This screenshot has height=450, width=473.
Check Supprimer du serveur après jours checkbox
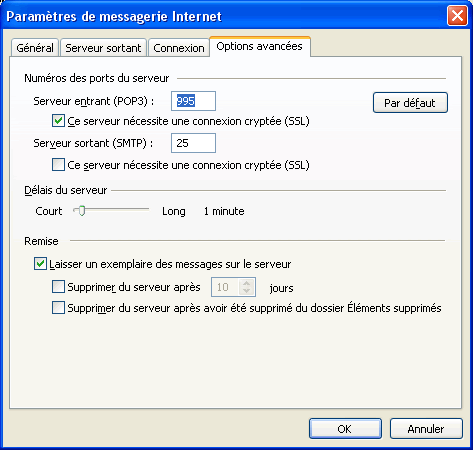(x=58, y=287)
